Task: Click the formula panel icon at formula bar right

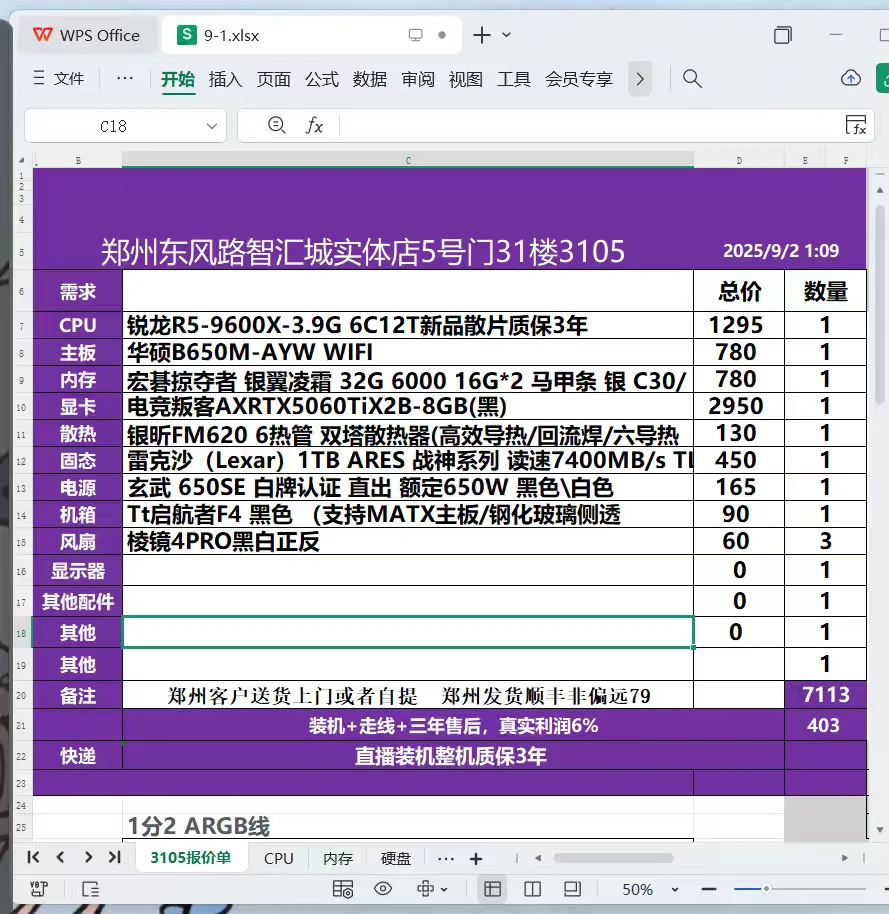Action: (x=855, y=125)
